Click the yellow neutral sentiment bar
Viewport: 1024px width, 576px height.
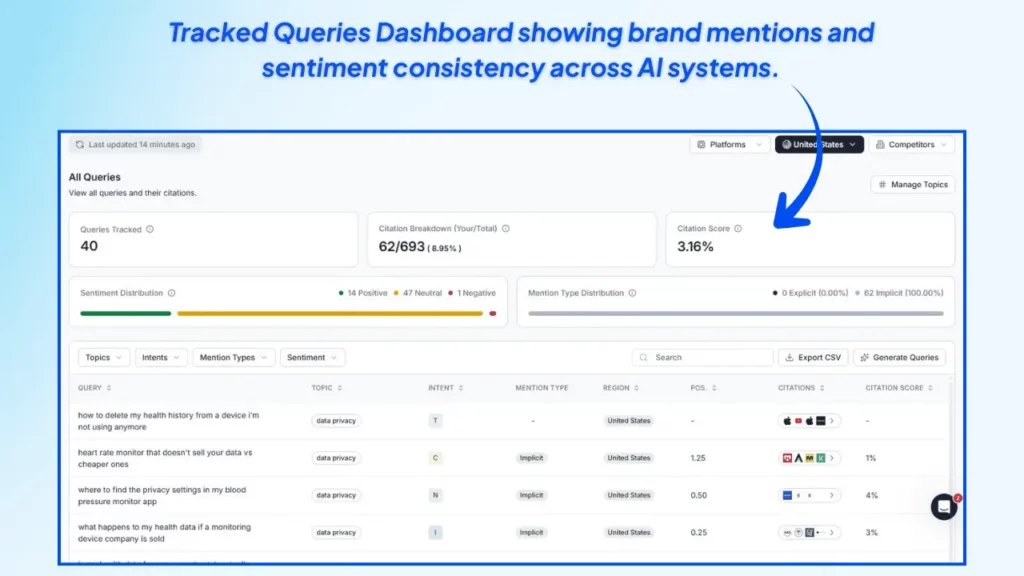coord(330,313)
